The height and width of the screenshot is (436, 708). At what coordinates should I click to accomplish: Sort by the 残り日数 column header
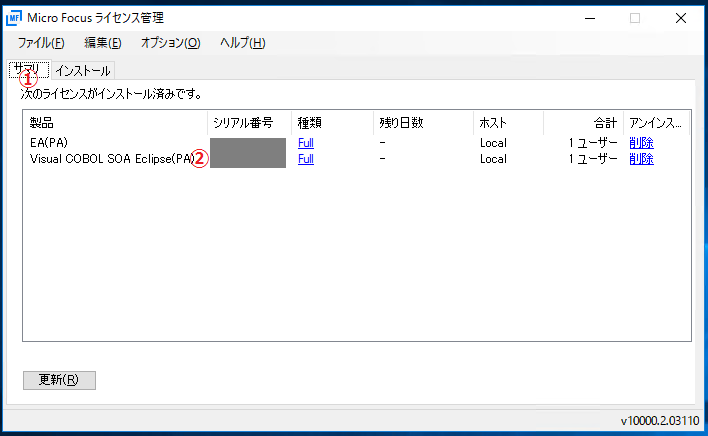click(x=423, y=123)
